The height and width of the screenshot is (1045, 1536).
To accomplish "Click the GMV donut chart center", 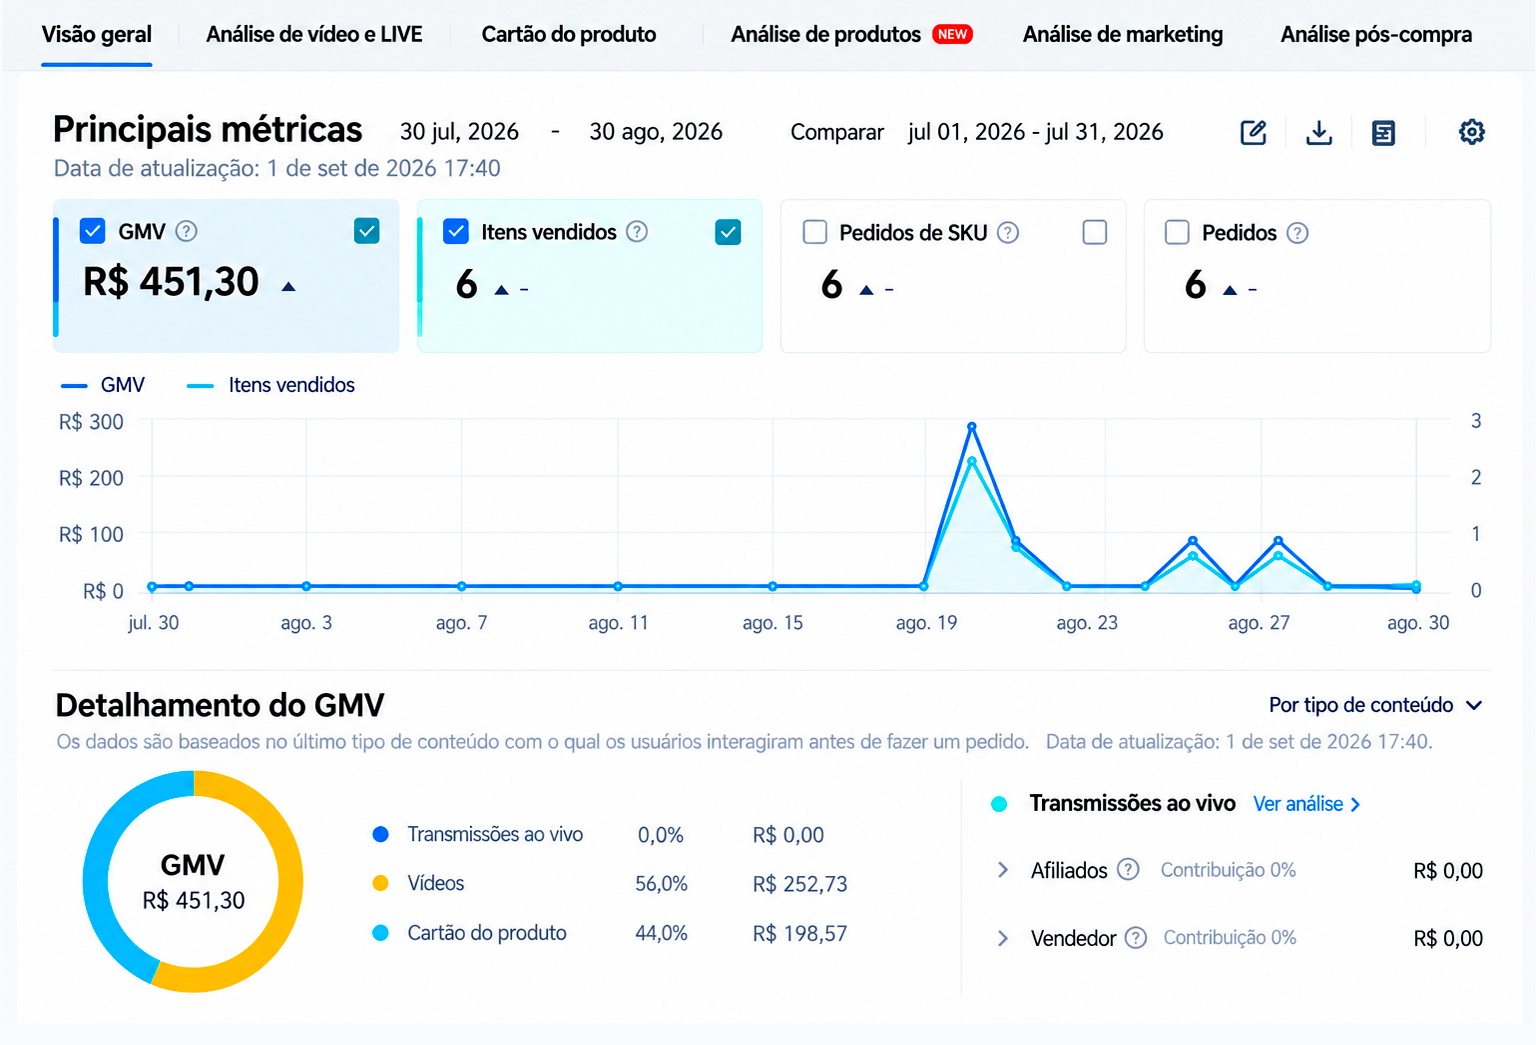I will [x=193, y=882].
